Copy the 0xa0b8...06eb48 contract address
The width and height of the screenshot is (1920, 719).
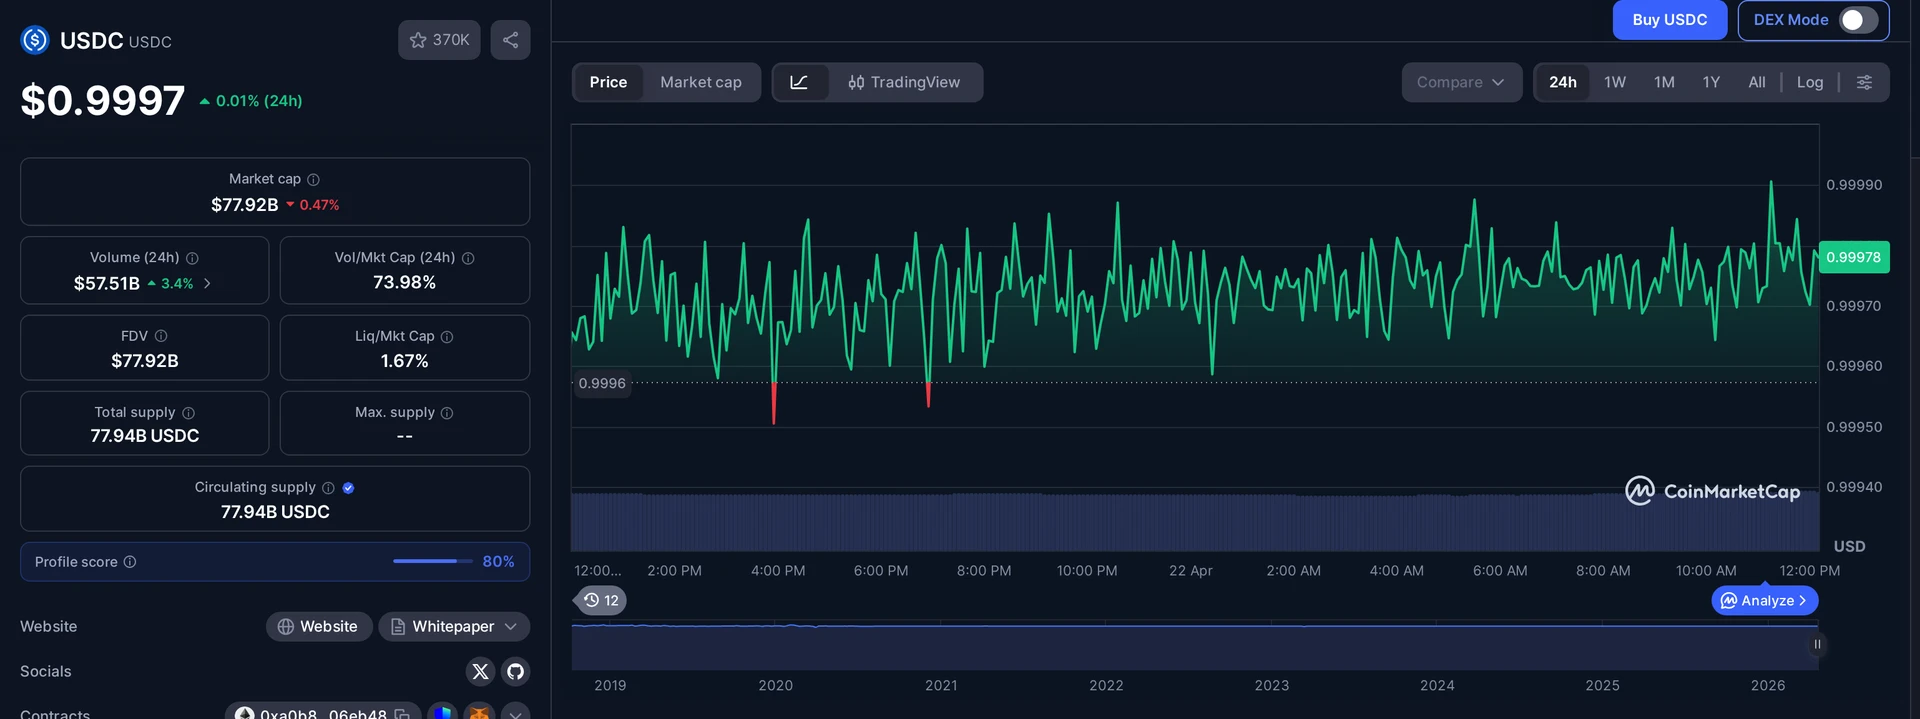pos(402,713)
